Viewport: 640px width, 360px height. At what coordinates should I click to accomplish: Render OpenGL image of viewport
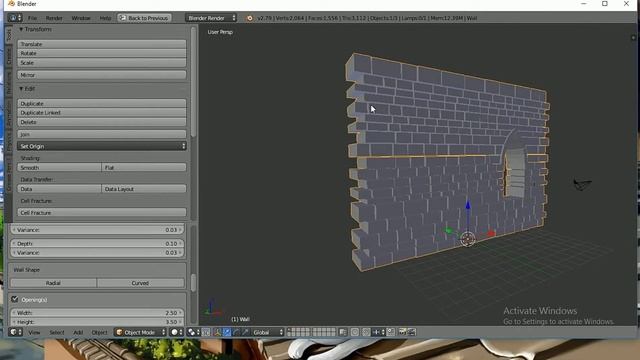tap(402, 332)
